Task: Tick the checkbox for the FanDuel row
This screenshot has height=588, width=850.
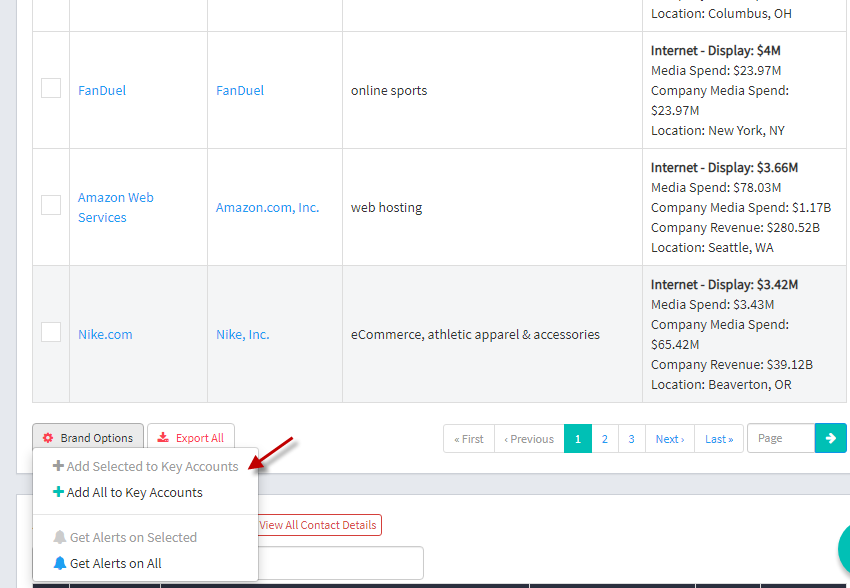Action: tap(51, 88)
